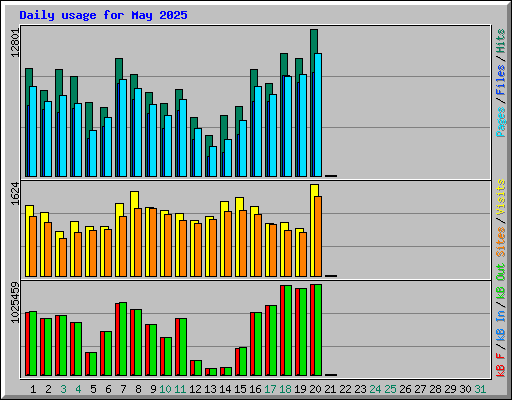The height and width of the screenshot is (400, 512).
Task: Click day 24 on the x-axis
Action: 375,389
